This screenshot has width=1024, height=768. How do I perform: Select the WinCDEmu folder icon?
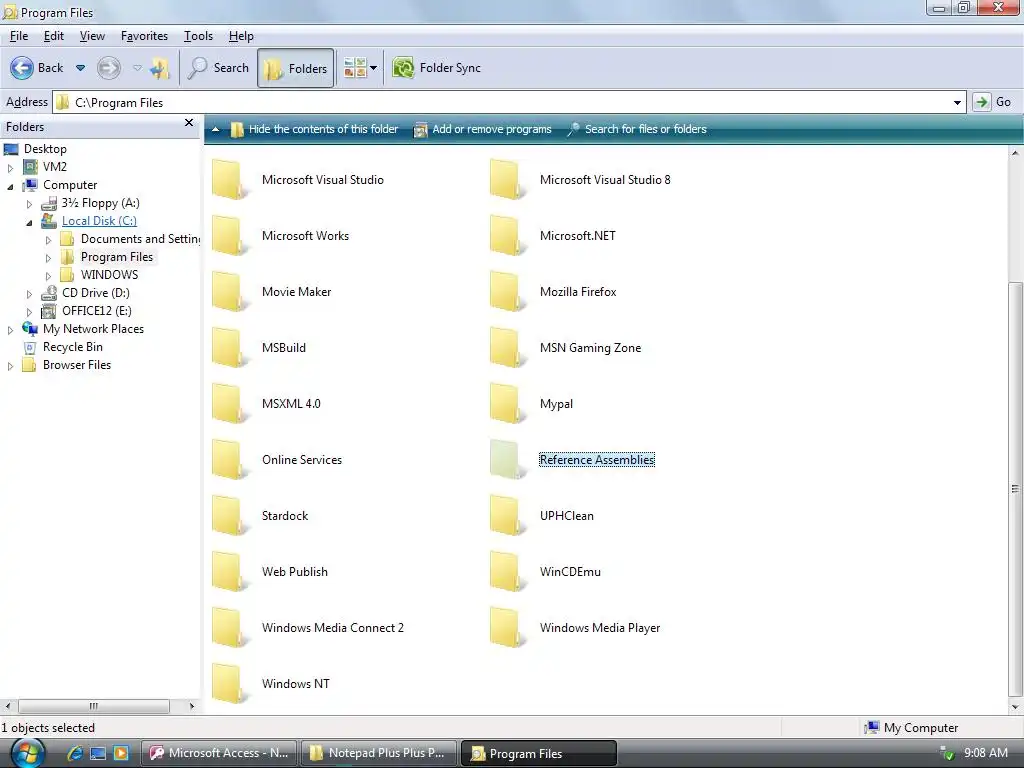coord(507,571)
